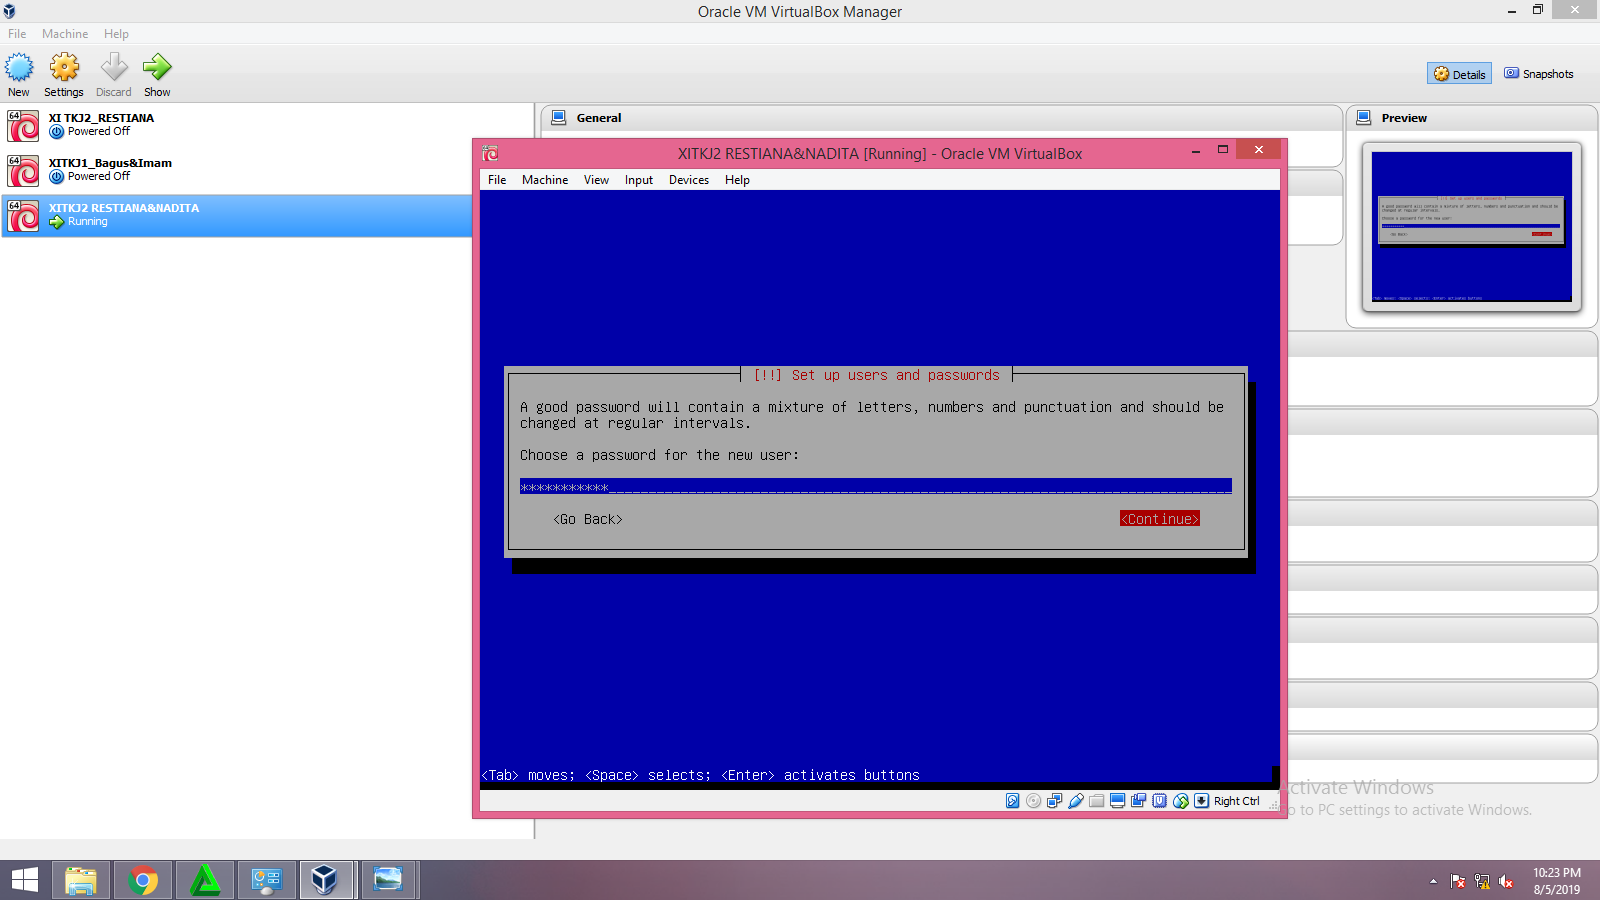The height and width of the screenshot is (900, 1600).
Task: Select the running XITKJ2 RESTIANA&NADITA machine
Action: [x=237, y=215]
